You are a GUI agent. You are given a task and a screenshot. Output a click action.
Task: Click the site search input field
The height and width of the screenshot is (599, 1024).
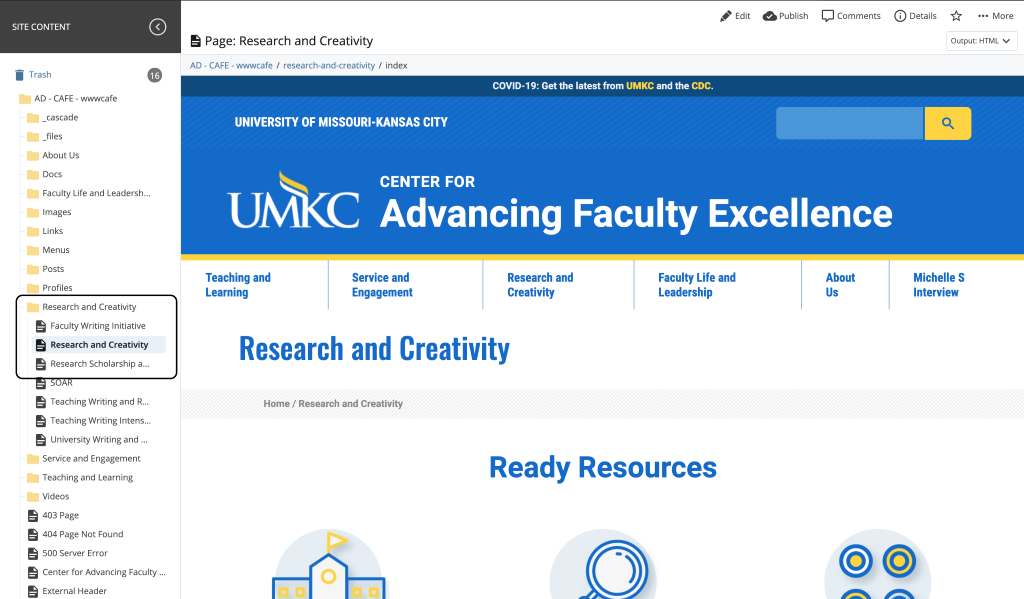[x=850, y=123]
